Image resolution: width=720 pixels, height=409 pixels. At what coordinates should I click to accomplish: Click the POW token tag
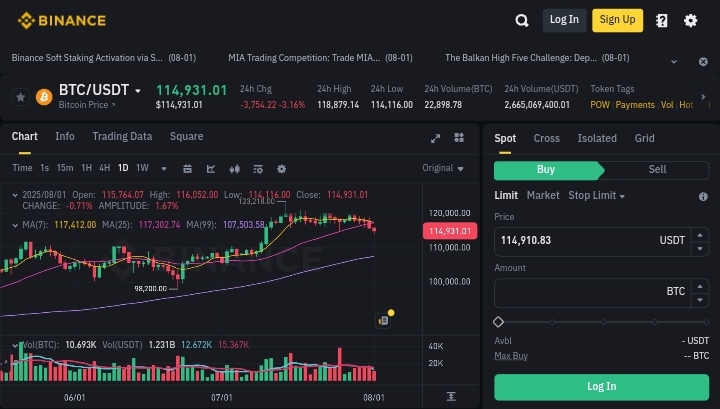click(x=600, y=105)
